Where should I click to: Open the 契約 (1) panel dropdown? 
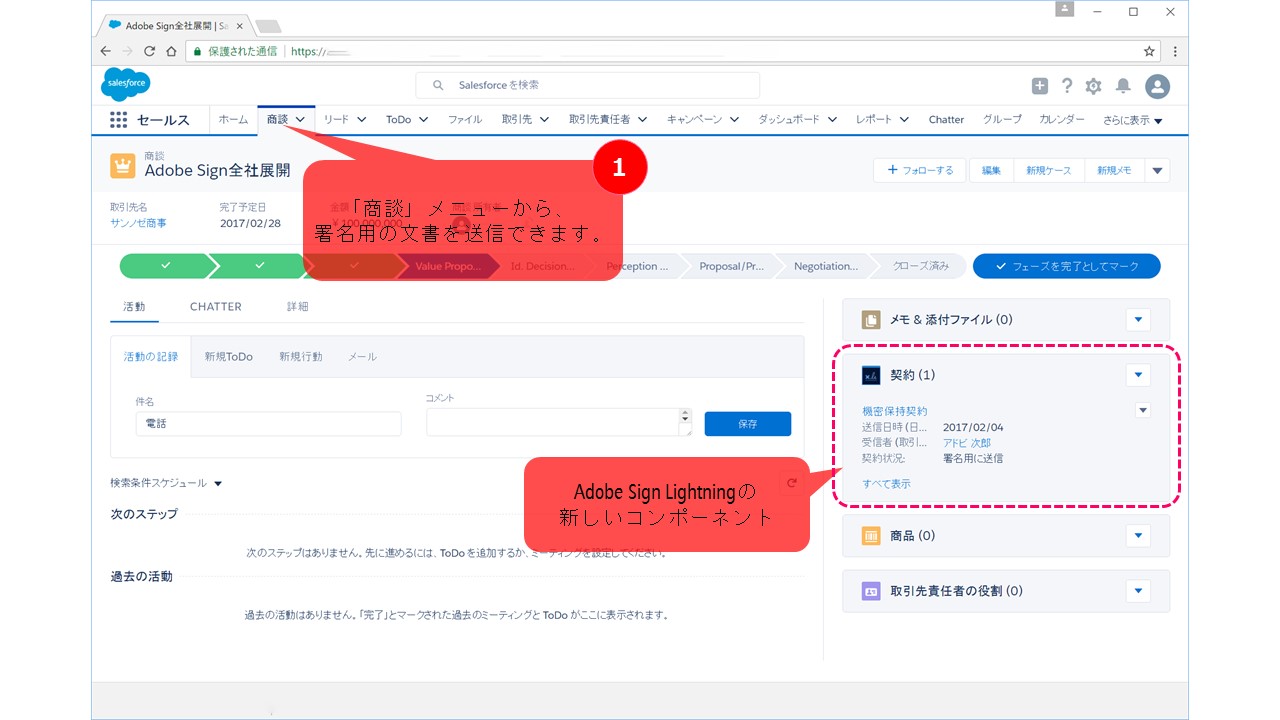1138,375
